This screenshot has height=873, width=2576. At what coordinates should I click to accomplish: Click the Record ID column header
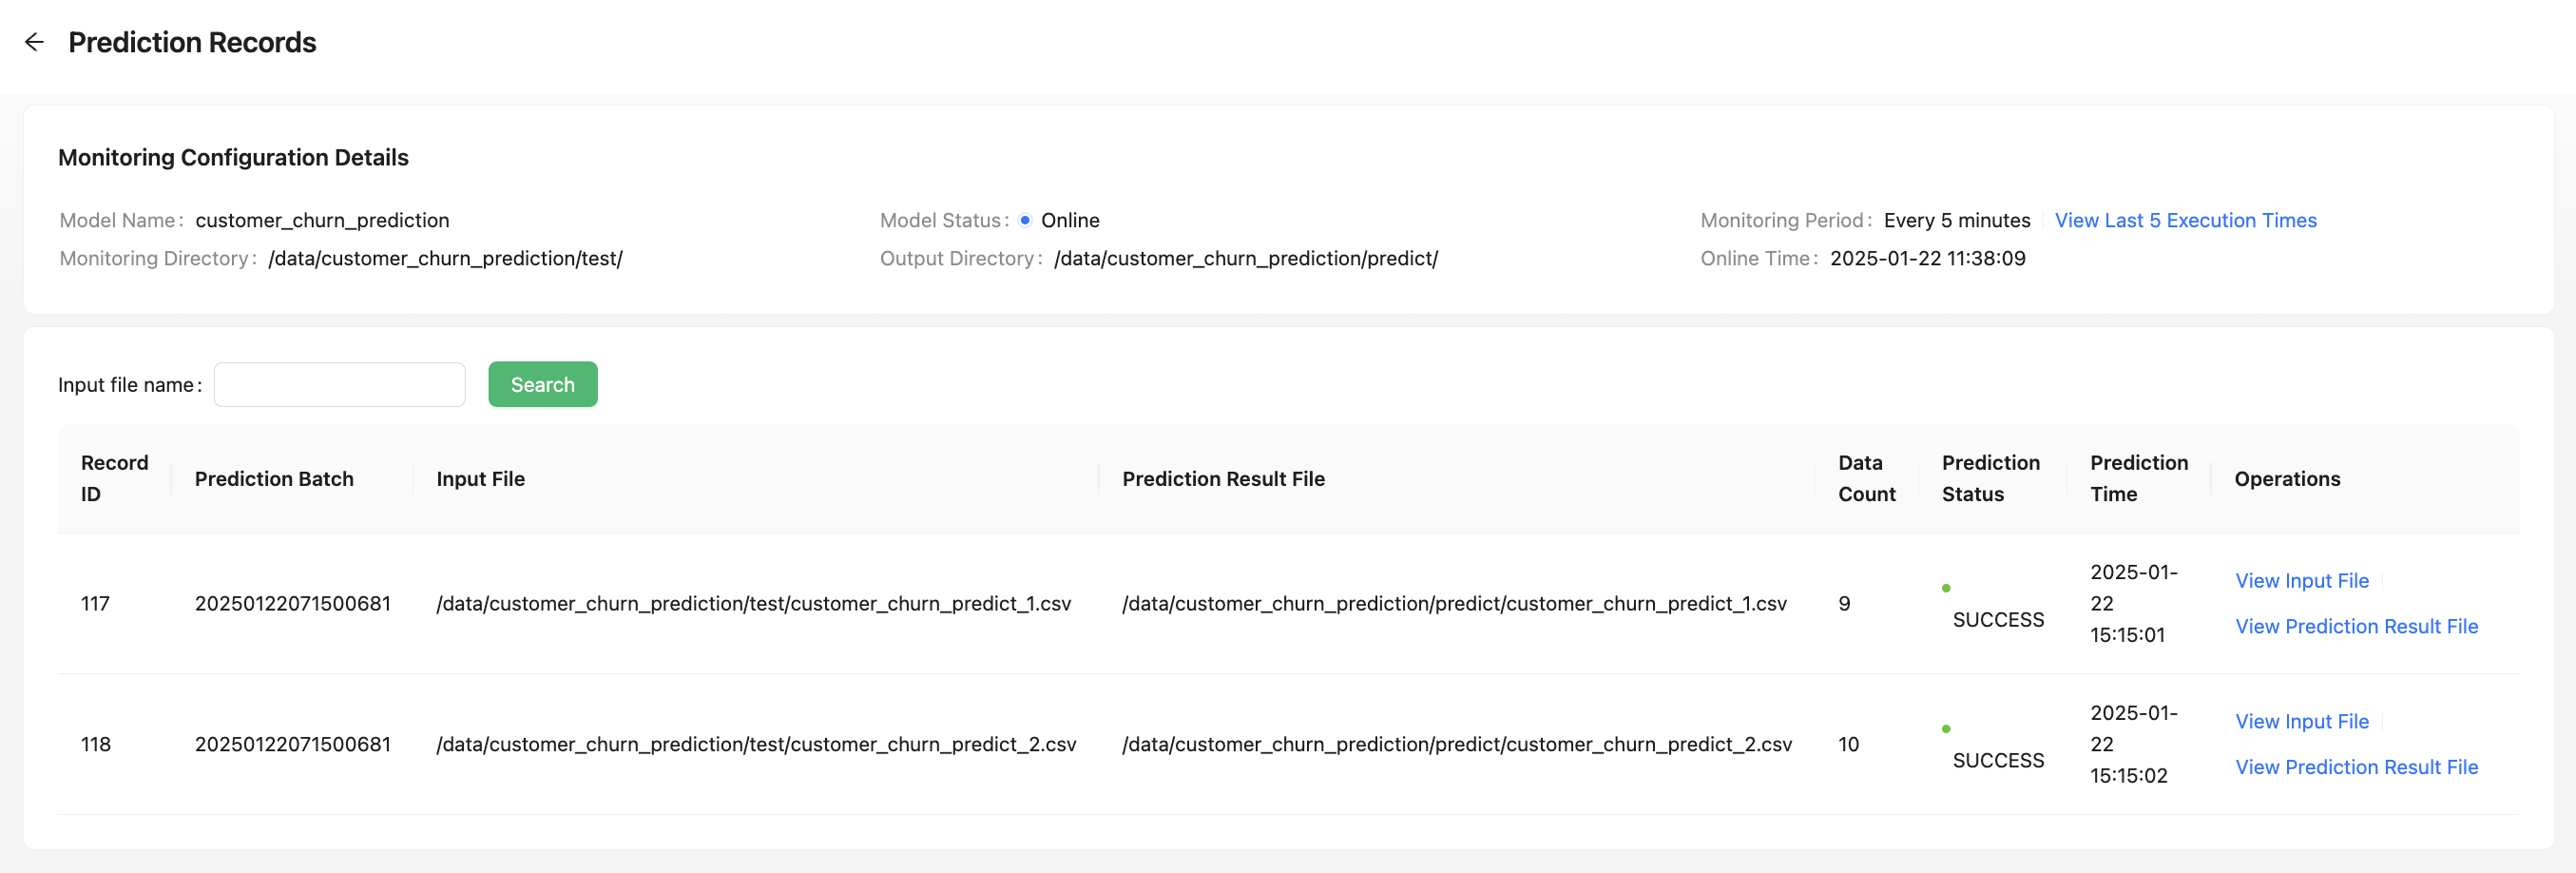[114, 478]
